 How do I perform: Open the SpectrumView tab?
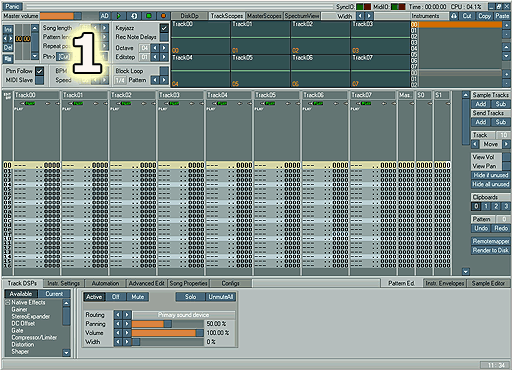[x=302, y=16]
